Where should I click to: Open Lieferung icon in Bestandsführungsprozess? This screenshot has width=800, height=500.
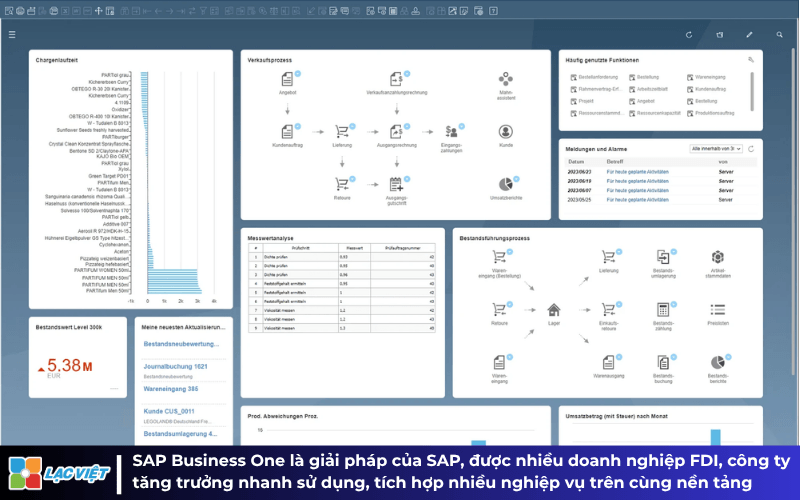(608, 257)
